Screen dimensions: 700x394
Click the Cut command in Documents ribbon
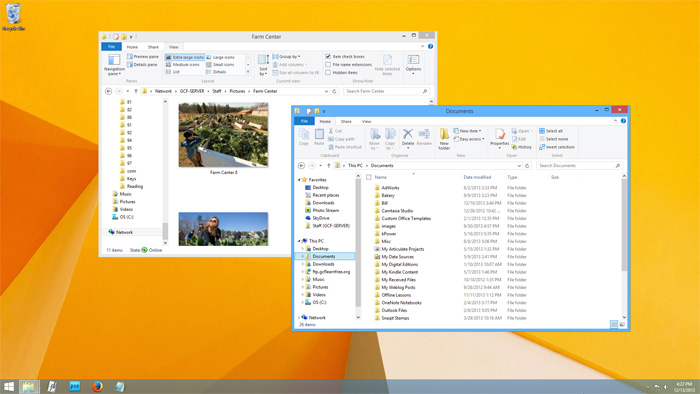pyautogui.click(x=335, y=131)
